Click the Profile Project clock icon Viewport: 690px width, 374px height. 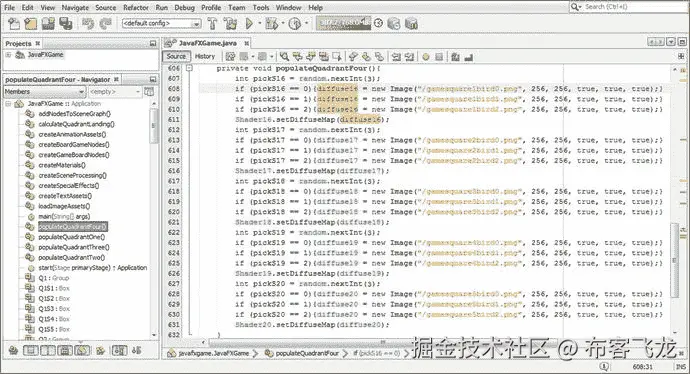tap(294, 23)
